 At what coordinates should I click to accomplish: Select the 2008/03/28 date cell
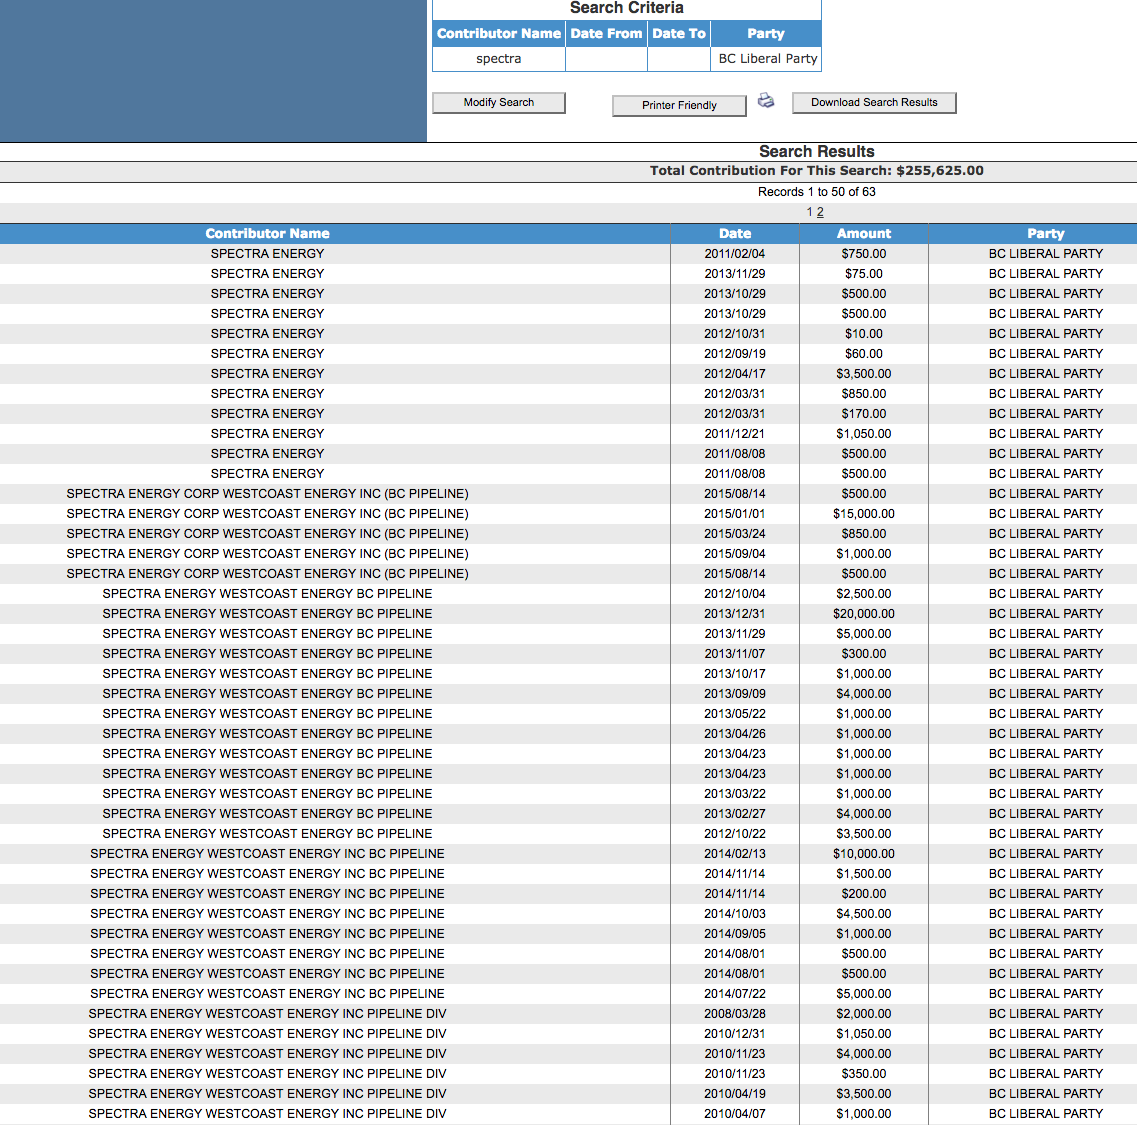point(735,1013)
